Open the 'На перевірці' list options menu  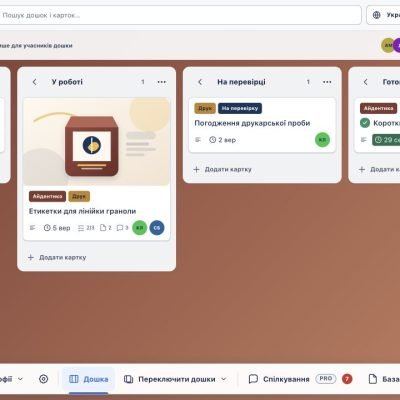[327, 82]
